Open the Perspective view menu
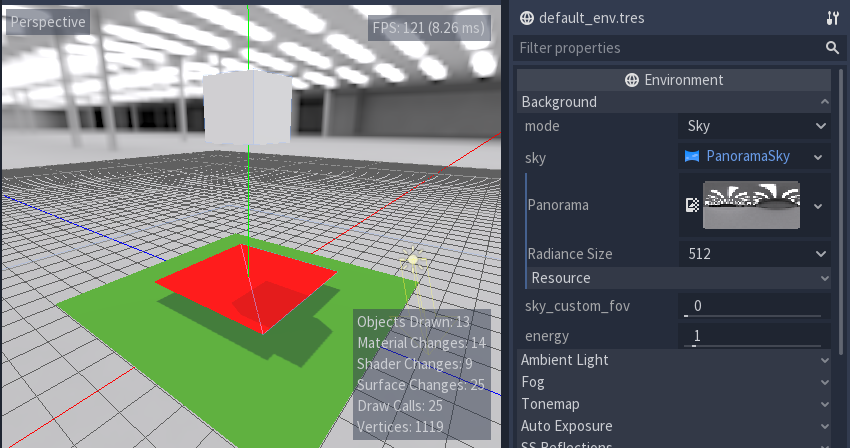The height and width of the screenshot is (448, 850). [48, 22]
